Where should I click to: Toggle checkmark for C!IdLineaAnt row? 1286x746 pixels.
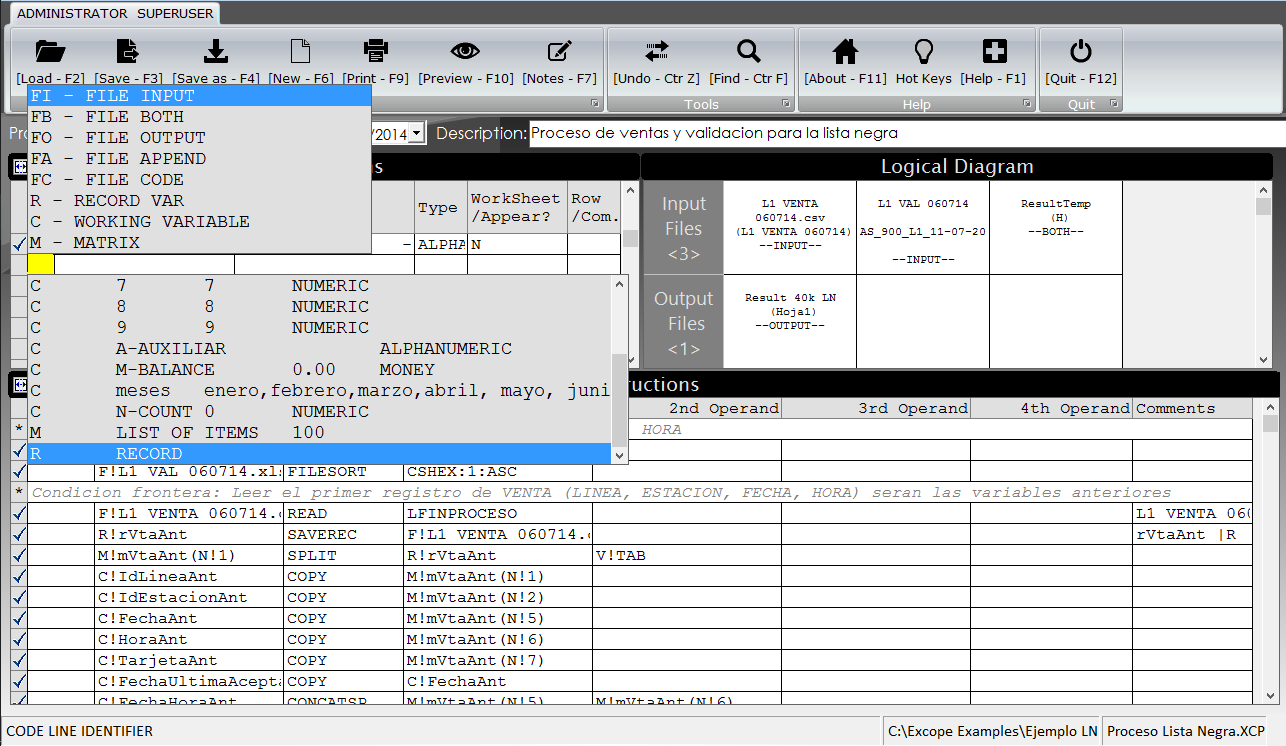pos(19,576)
